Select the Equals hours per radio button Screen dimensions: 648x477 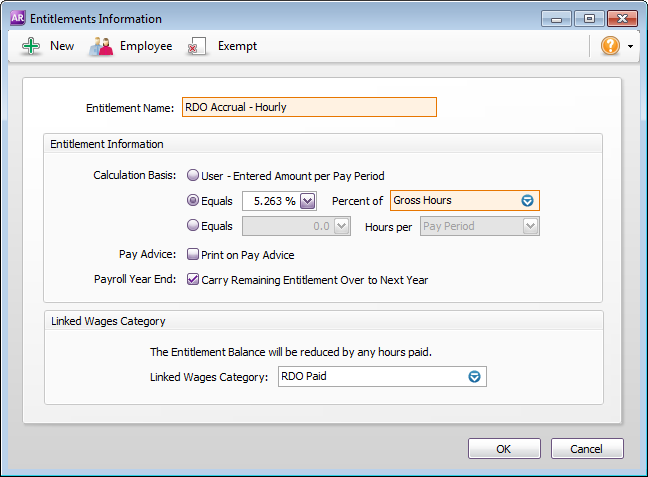pyautogui.click(x=193, y=225)
